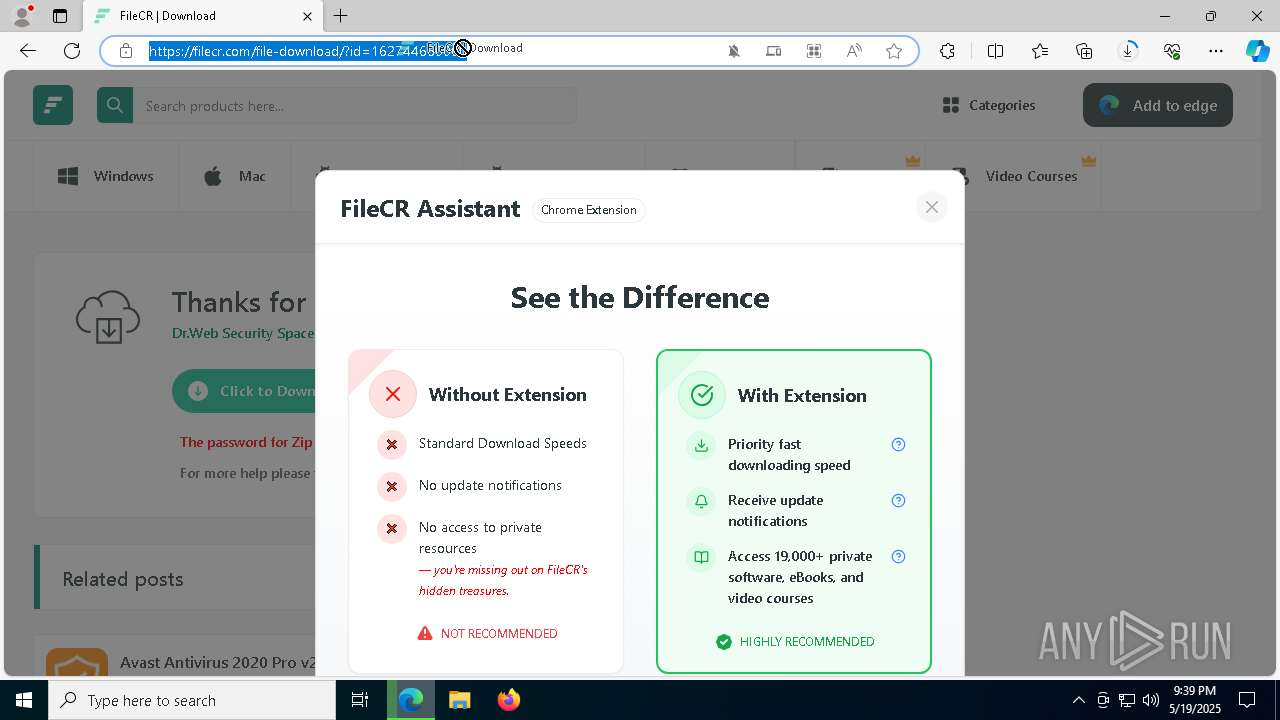1280x720 pixels.
Task: Open browser Extensions puzzle icon
Action: 947,51
